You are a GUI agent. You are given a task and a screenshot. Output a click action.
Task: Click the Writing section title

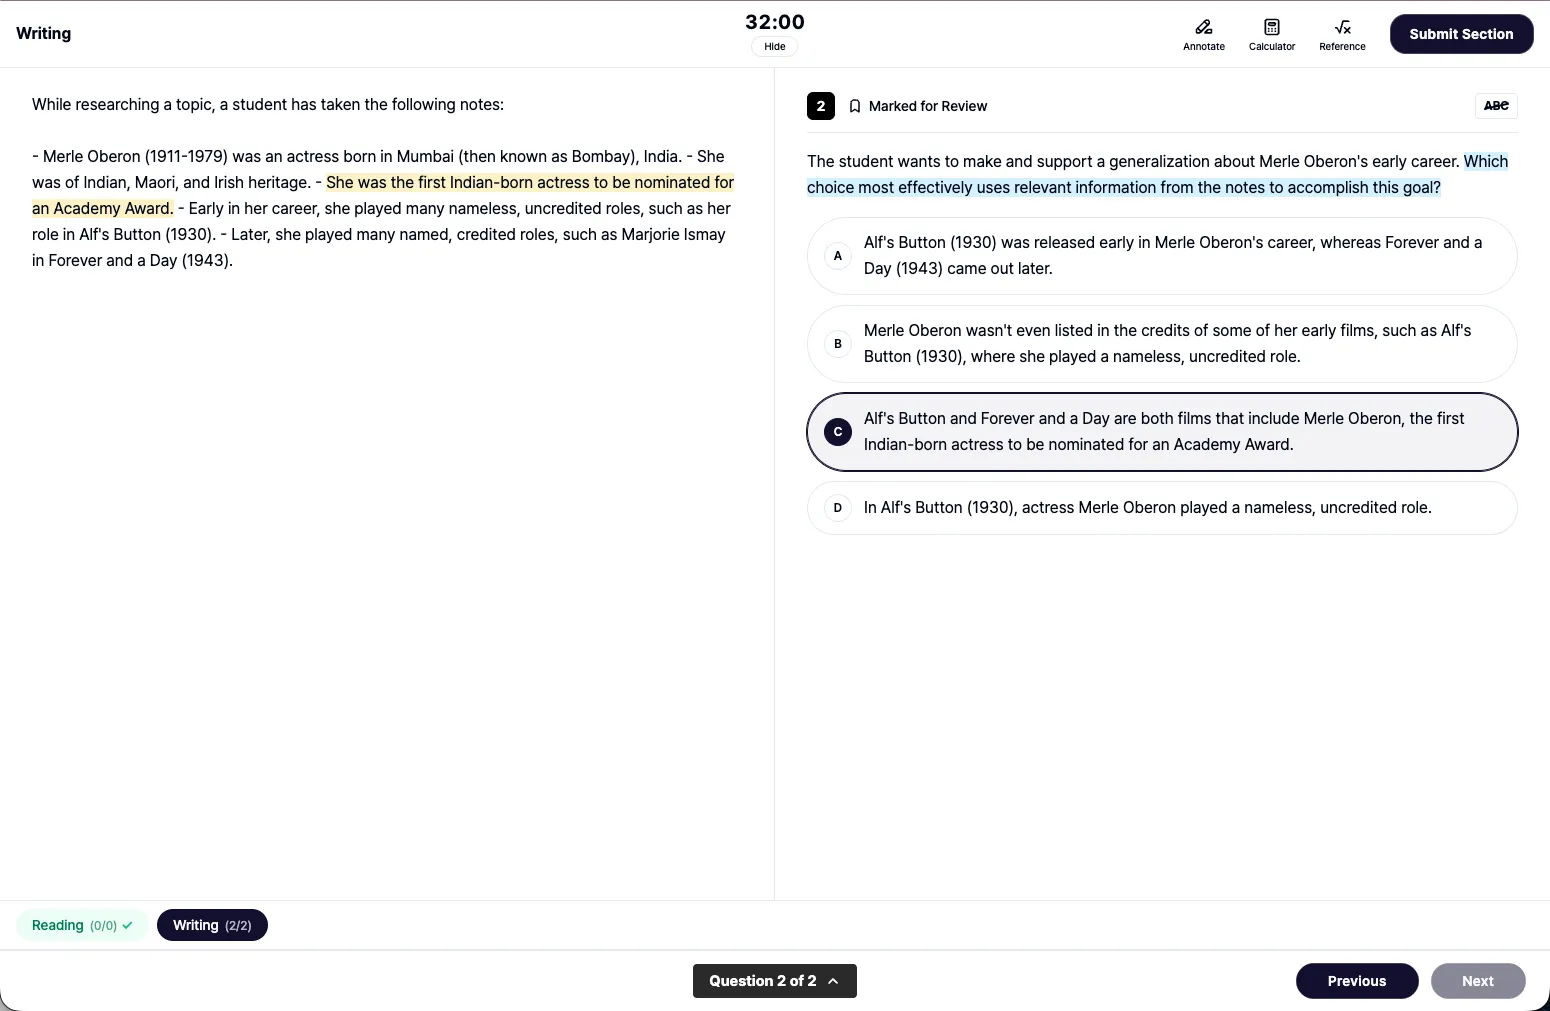[x=44, y=33]
